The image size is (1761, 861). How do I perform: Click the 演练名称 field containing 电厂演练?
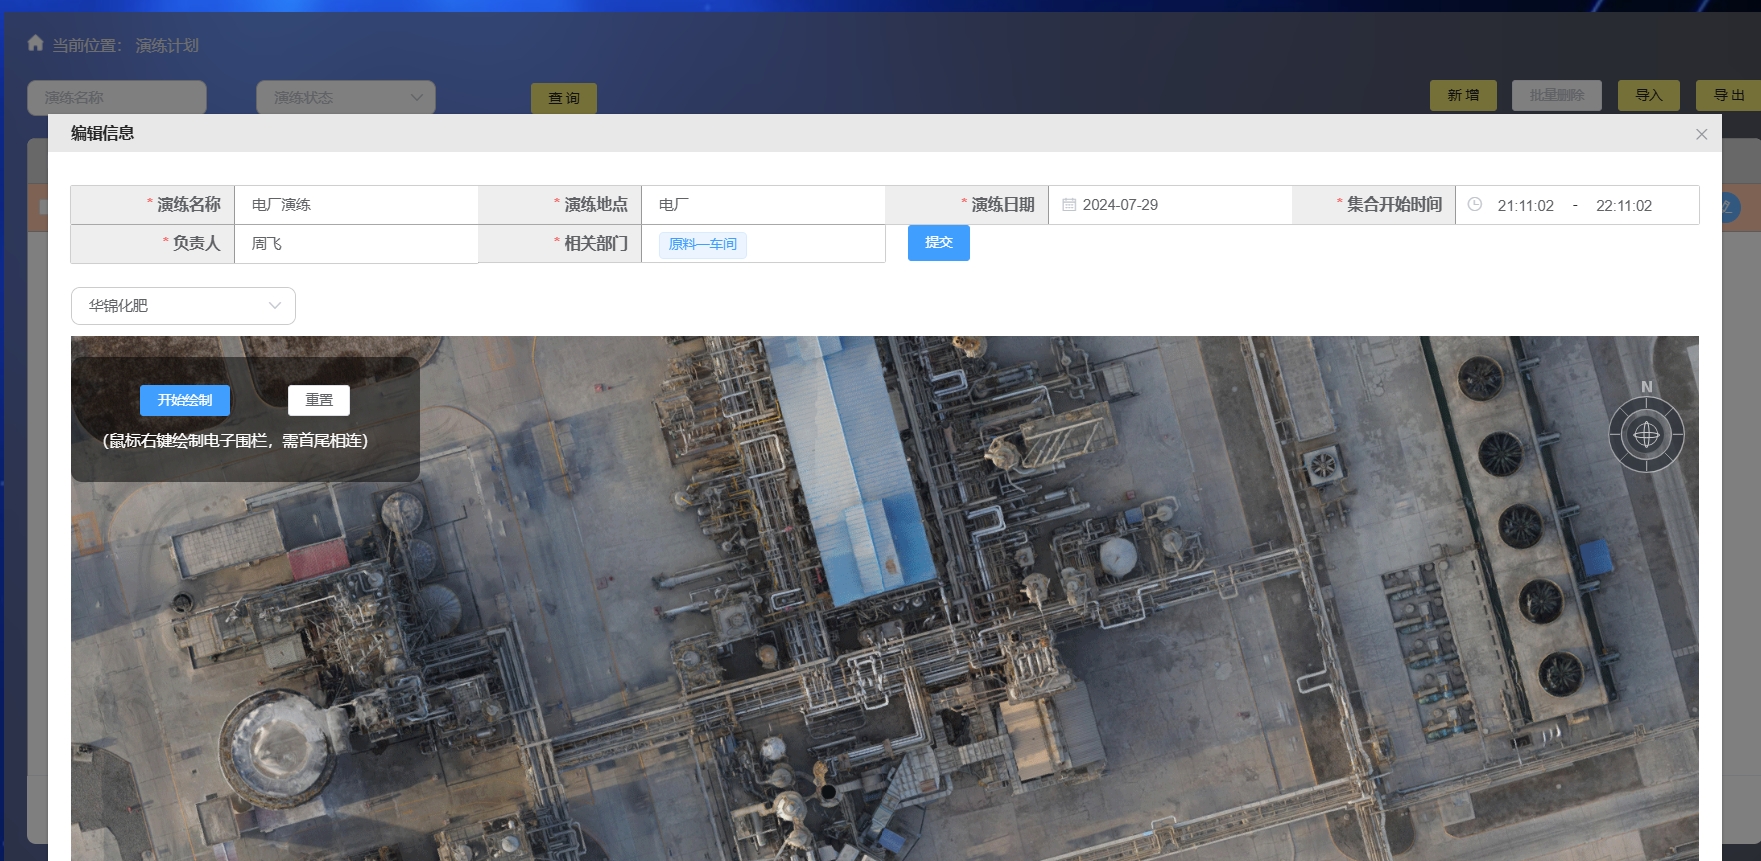(x=356, y=205)
